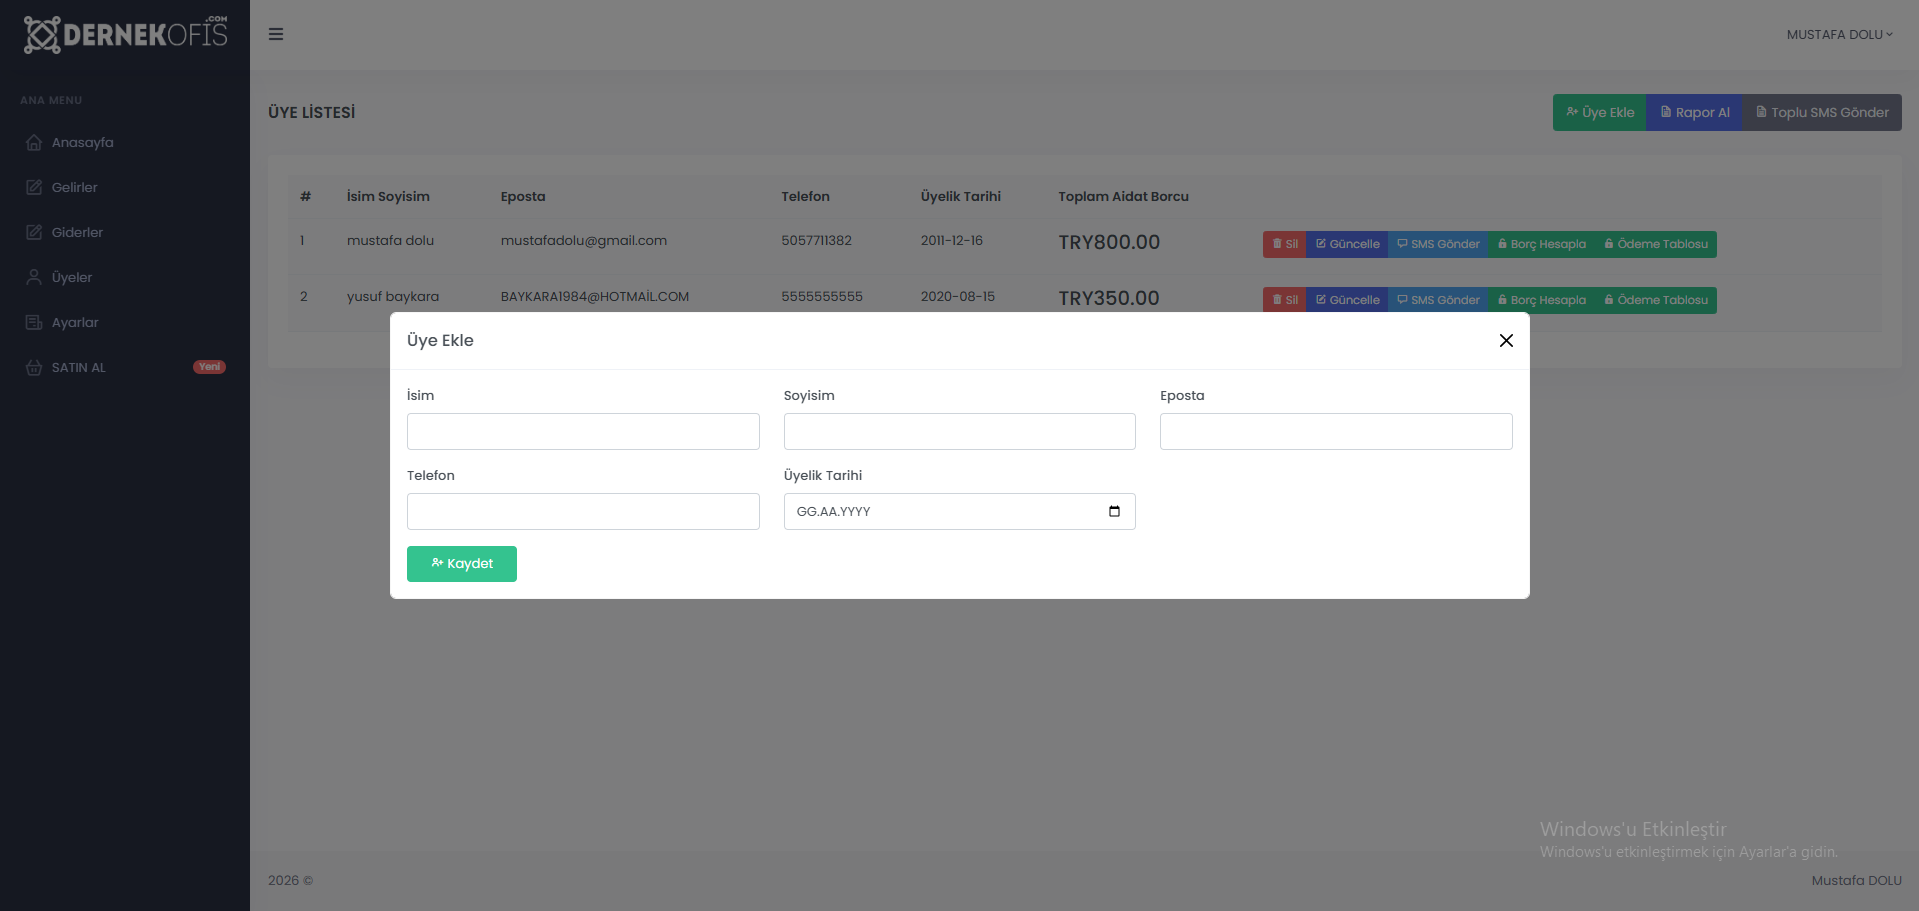The width and height of the screenshot is (1919, 911).
Task: Click the DernekOfis logo
Action: 125,34
